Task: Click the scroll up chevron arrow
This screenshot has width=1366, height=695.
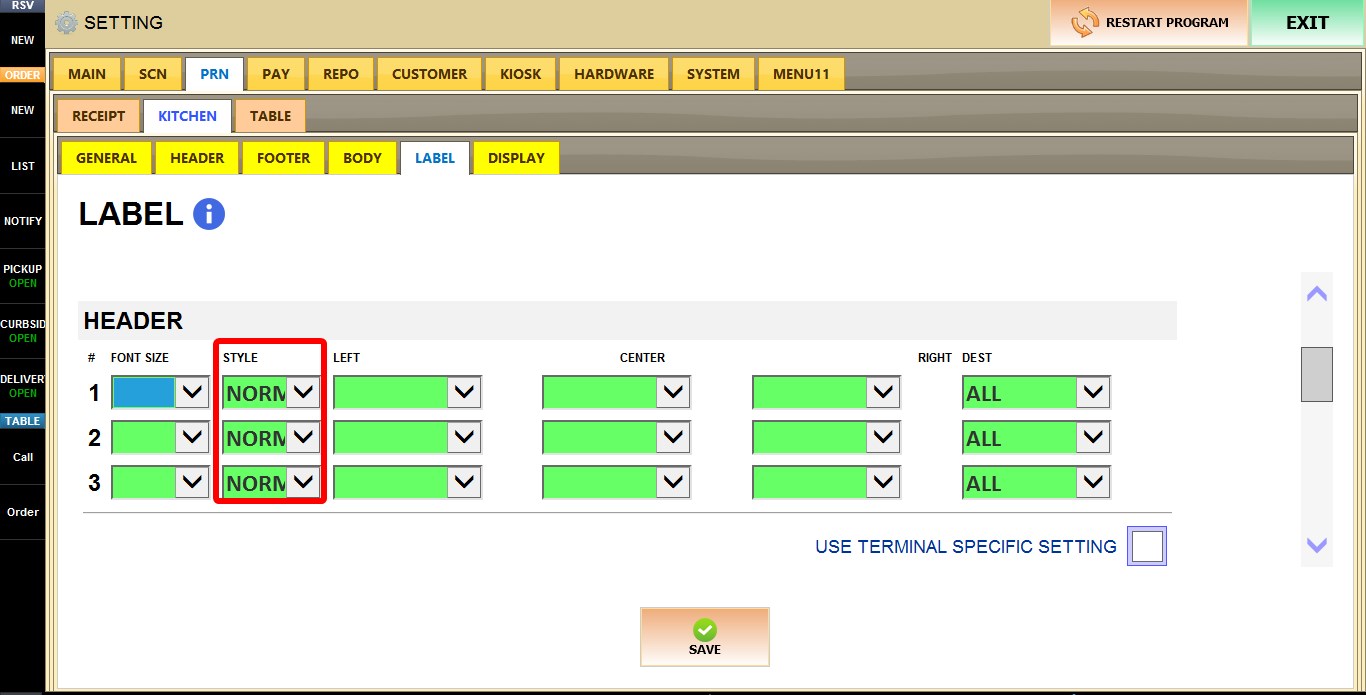Action: pos(1317,294)
